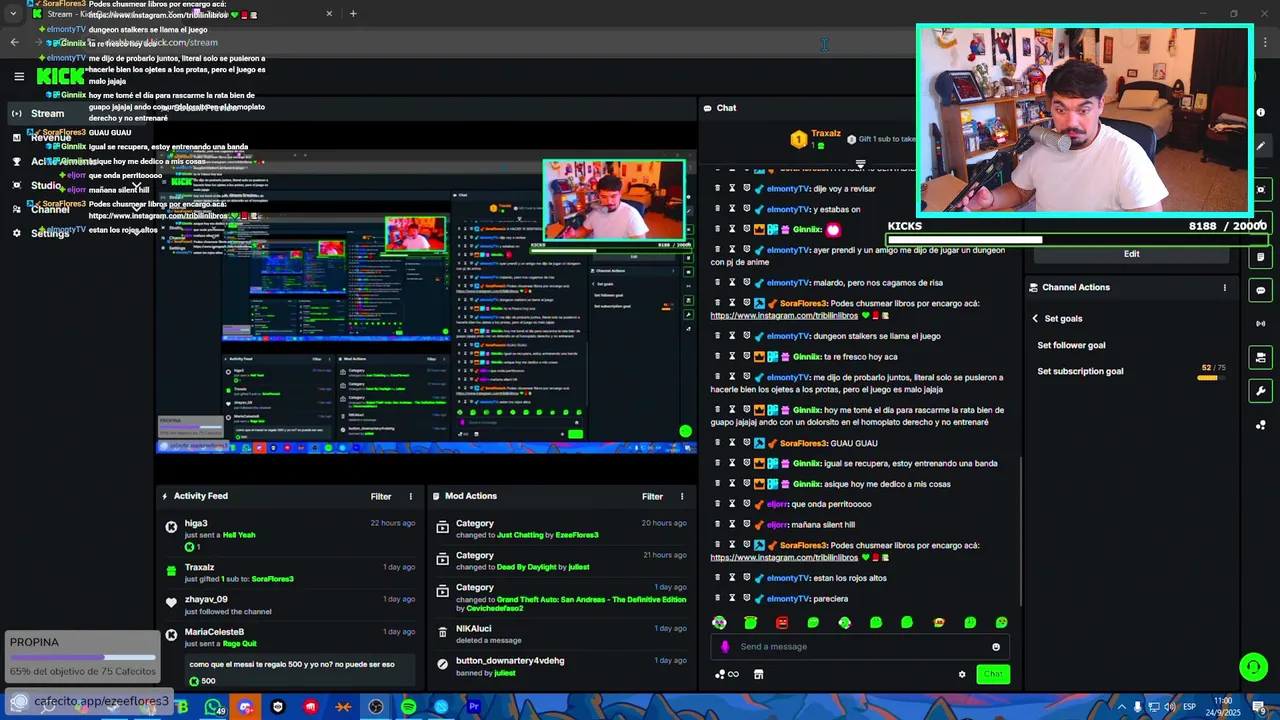Click the channel points dots rail icon
Image resolution: width=1280 pixels, height=720 pixels.
[1261, 425]
